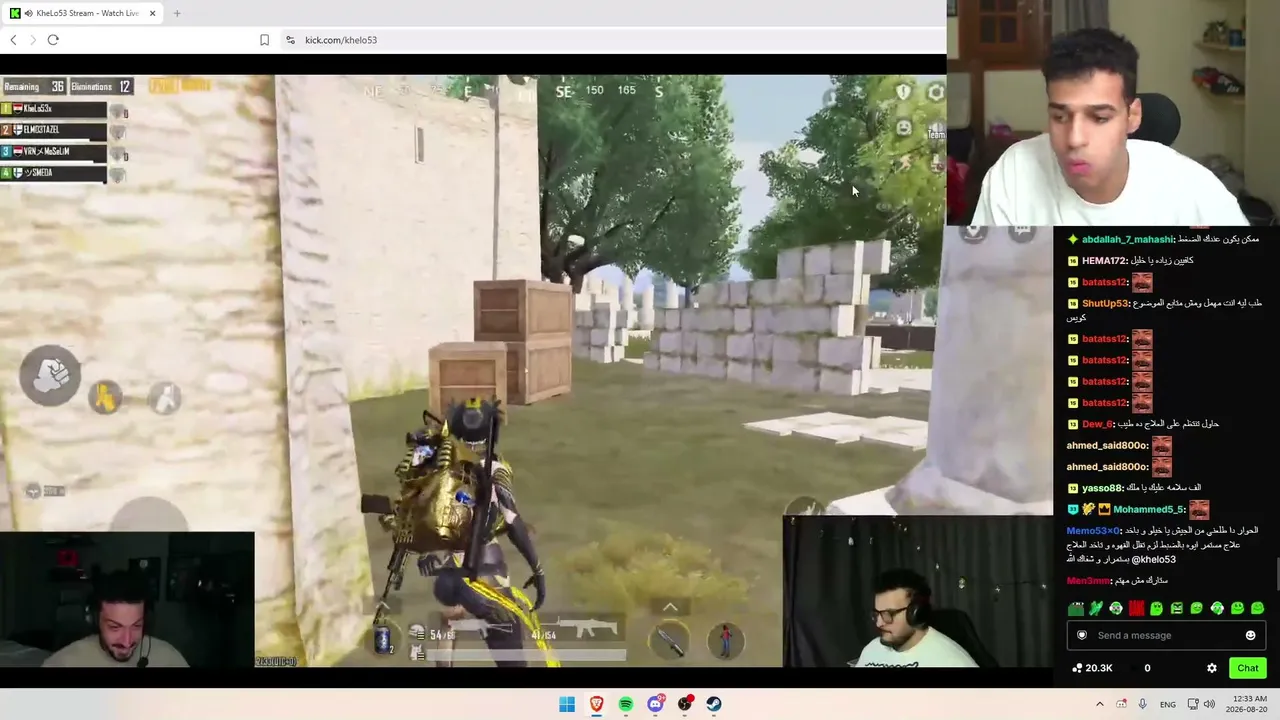1280x720 pixels.
Task: Open OBS Studio from the taskbar
Action: coord(685,704)
